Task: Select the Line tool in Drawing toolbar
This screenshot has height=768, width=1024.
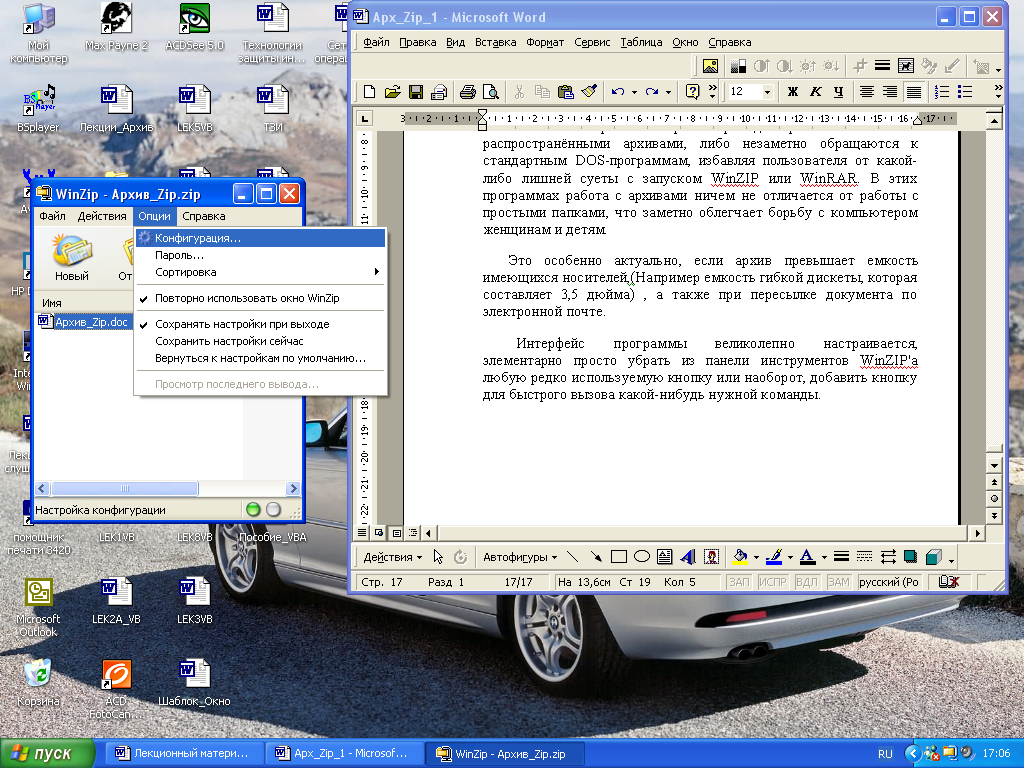Action: tap(573, 557)
